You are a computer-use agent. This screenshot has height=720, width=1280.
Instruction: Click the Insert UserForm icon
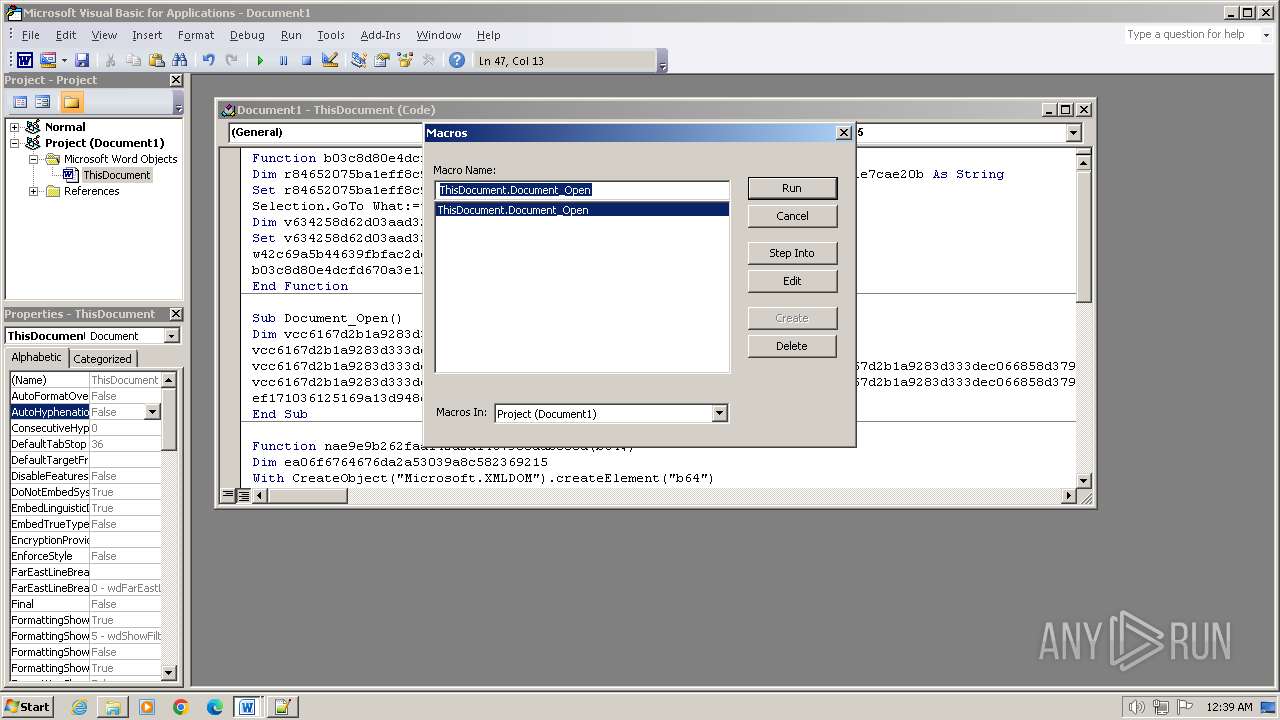(x=47, y=61)
